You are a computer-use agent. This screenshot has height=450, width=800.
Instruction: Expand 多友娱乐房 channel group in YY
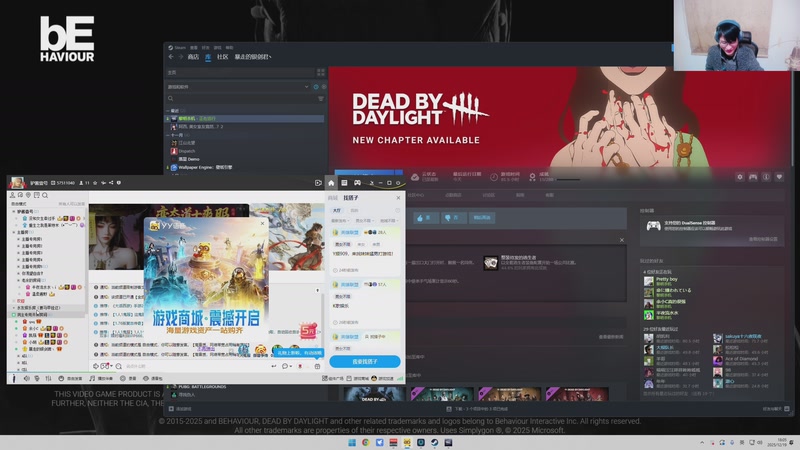tap(14, 308)
